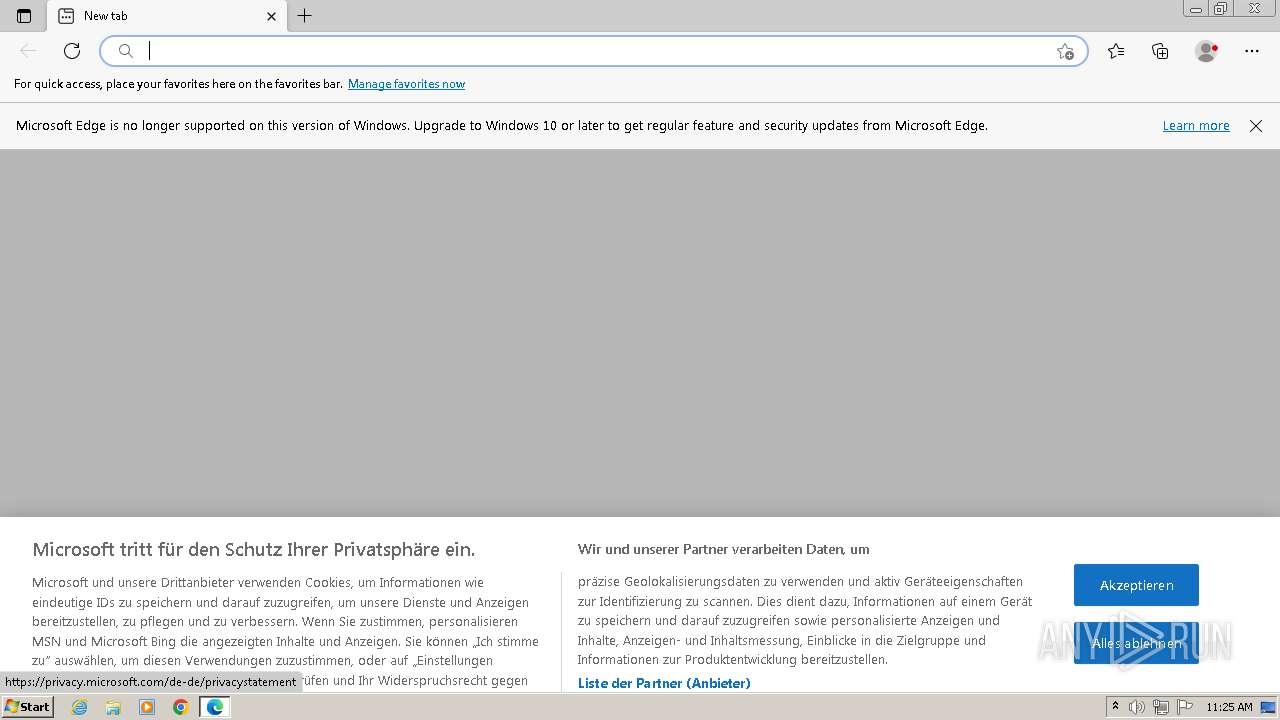Screen dimensions: 1280x720
Task: Open the Favorites list icon
Action: click(x=1116, y=51)
